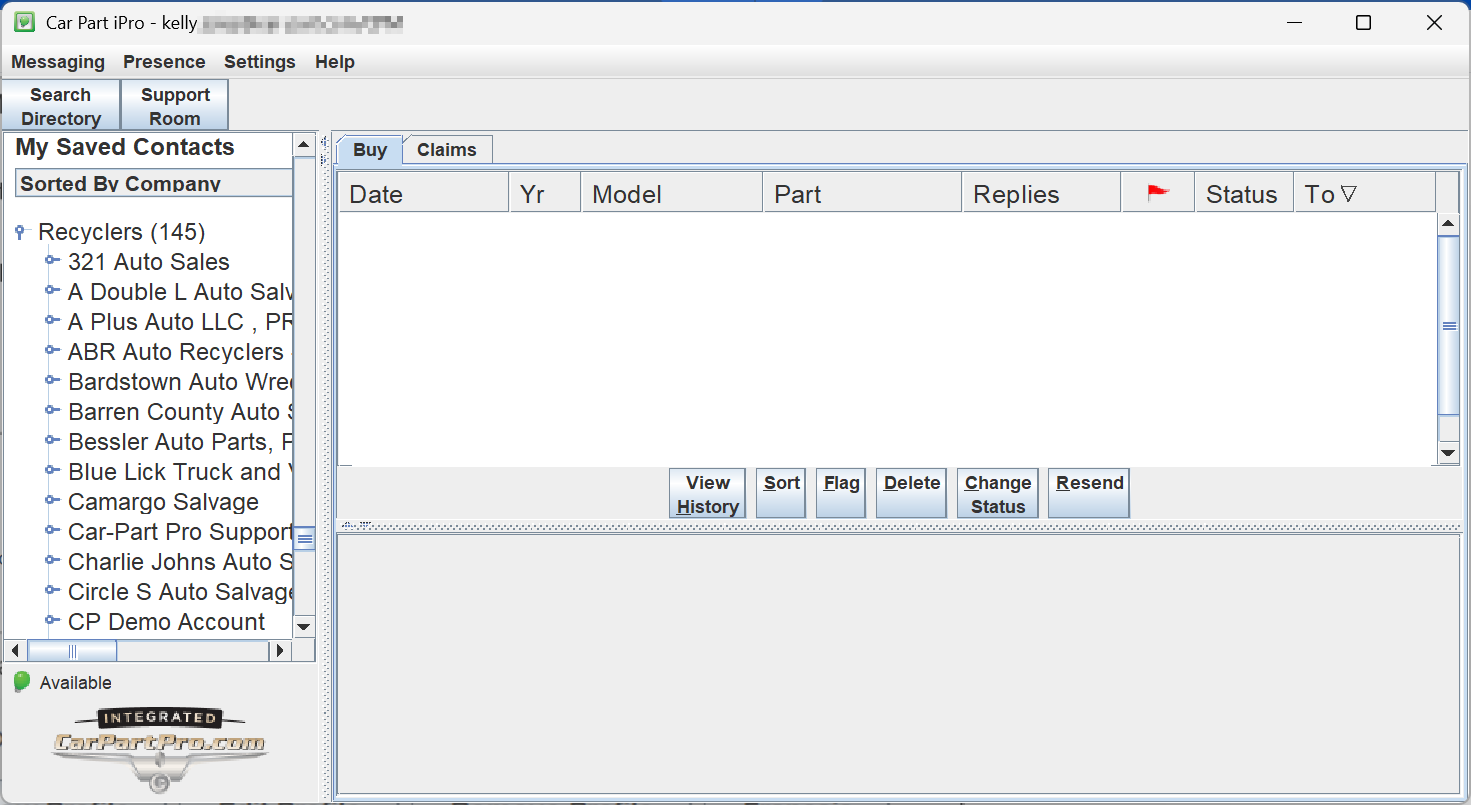Click the red flag column header

[1158, 193]
